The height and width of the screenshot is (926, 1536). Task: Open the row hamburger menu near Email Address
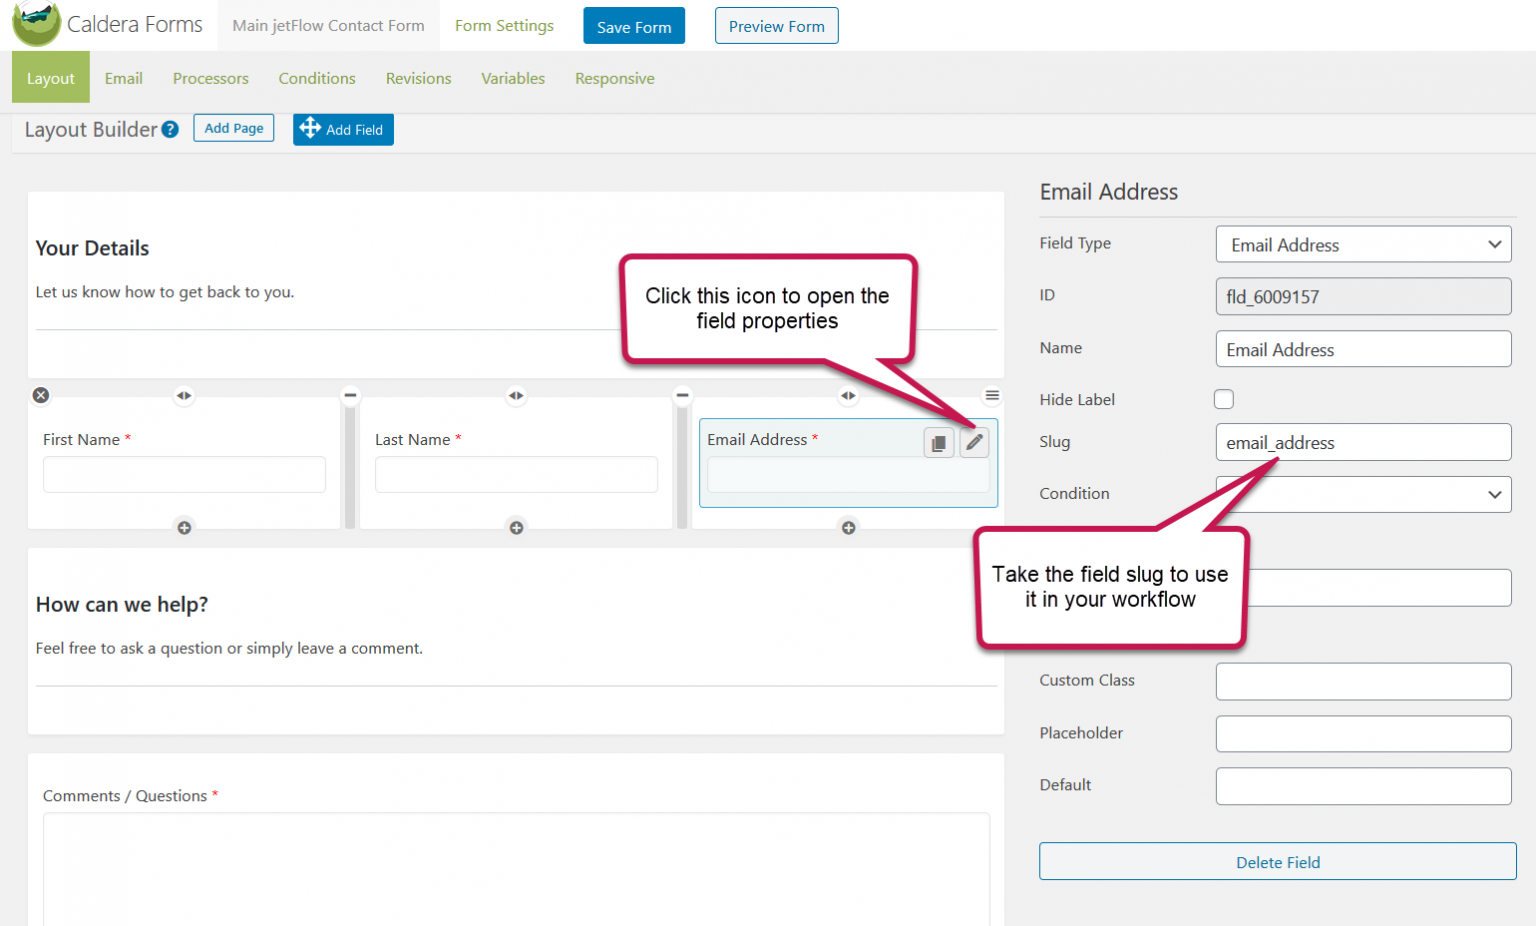[990, 395]
